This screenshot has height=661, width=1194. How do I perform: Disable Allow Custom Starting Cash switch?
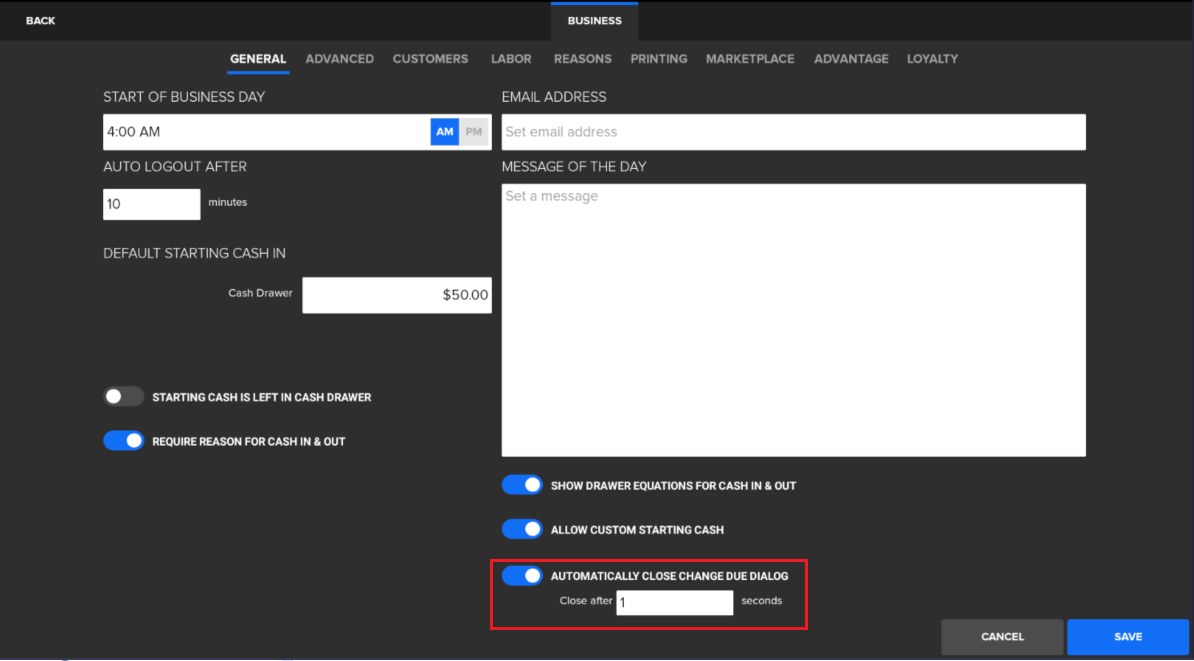point(522,529)
